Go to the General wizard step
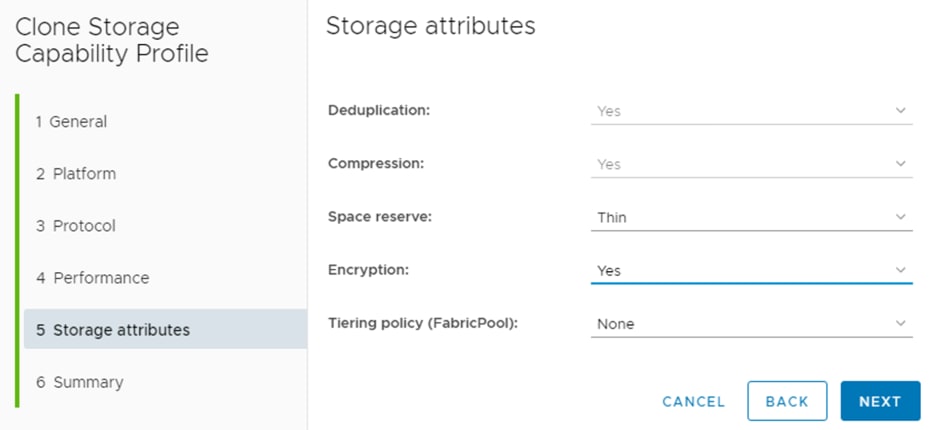The width and height of the screenshot is (931, 430). [x=71, y=122]
